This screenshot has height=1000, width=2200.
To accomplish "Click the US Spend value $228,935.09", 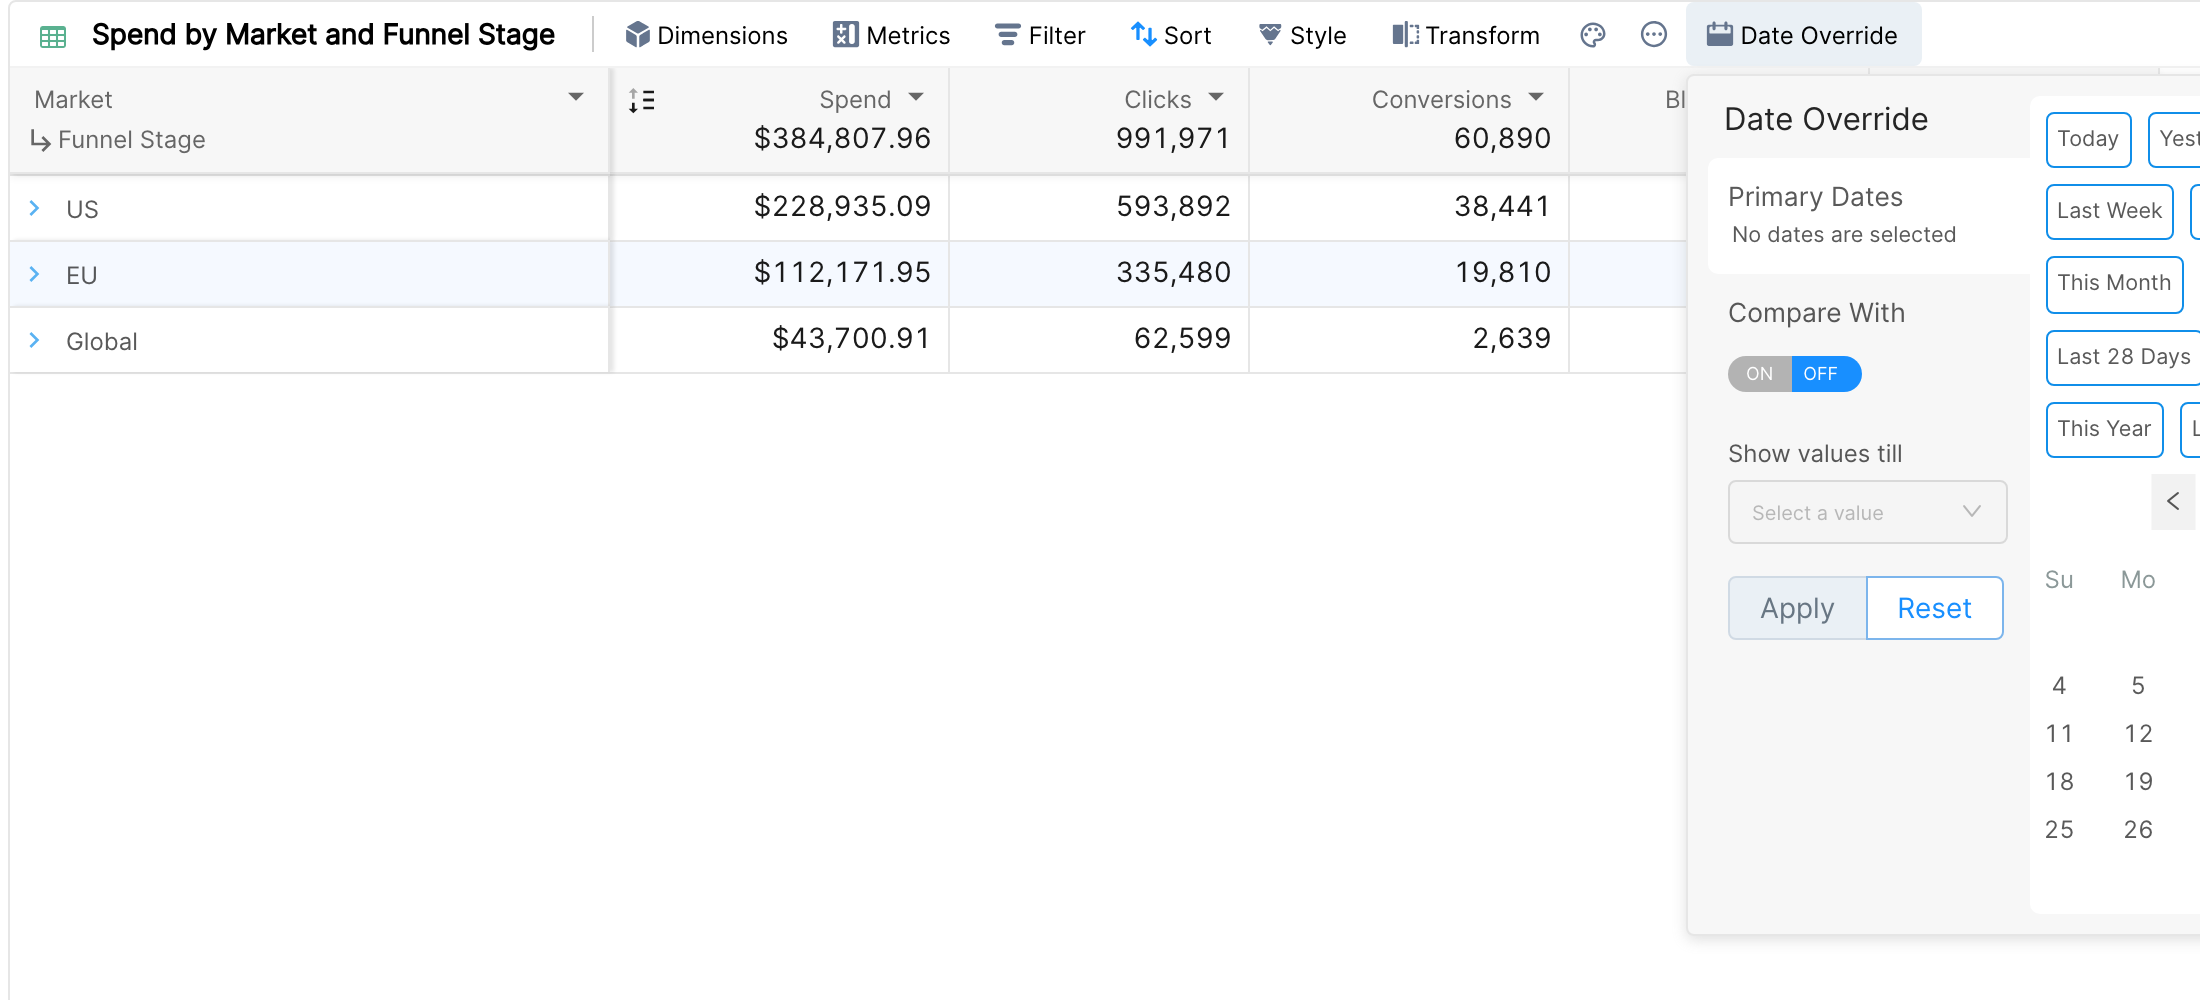I will click(x=842, y=207).
